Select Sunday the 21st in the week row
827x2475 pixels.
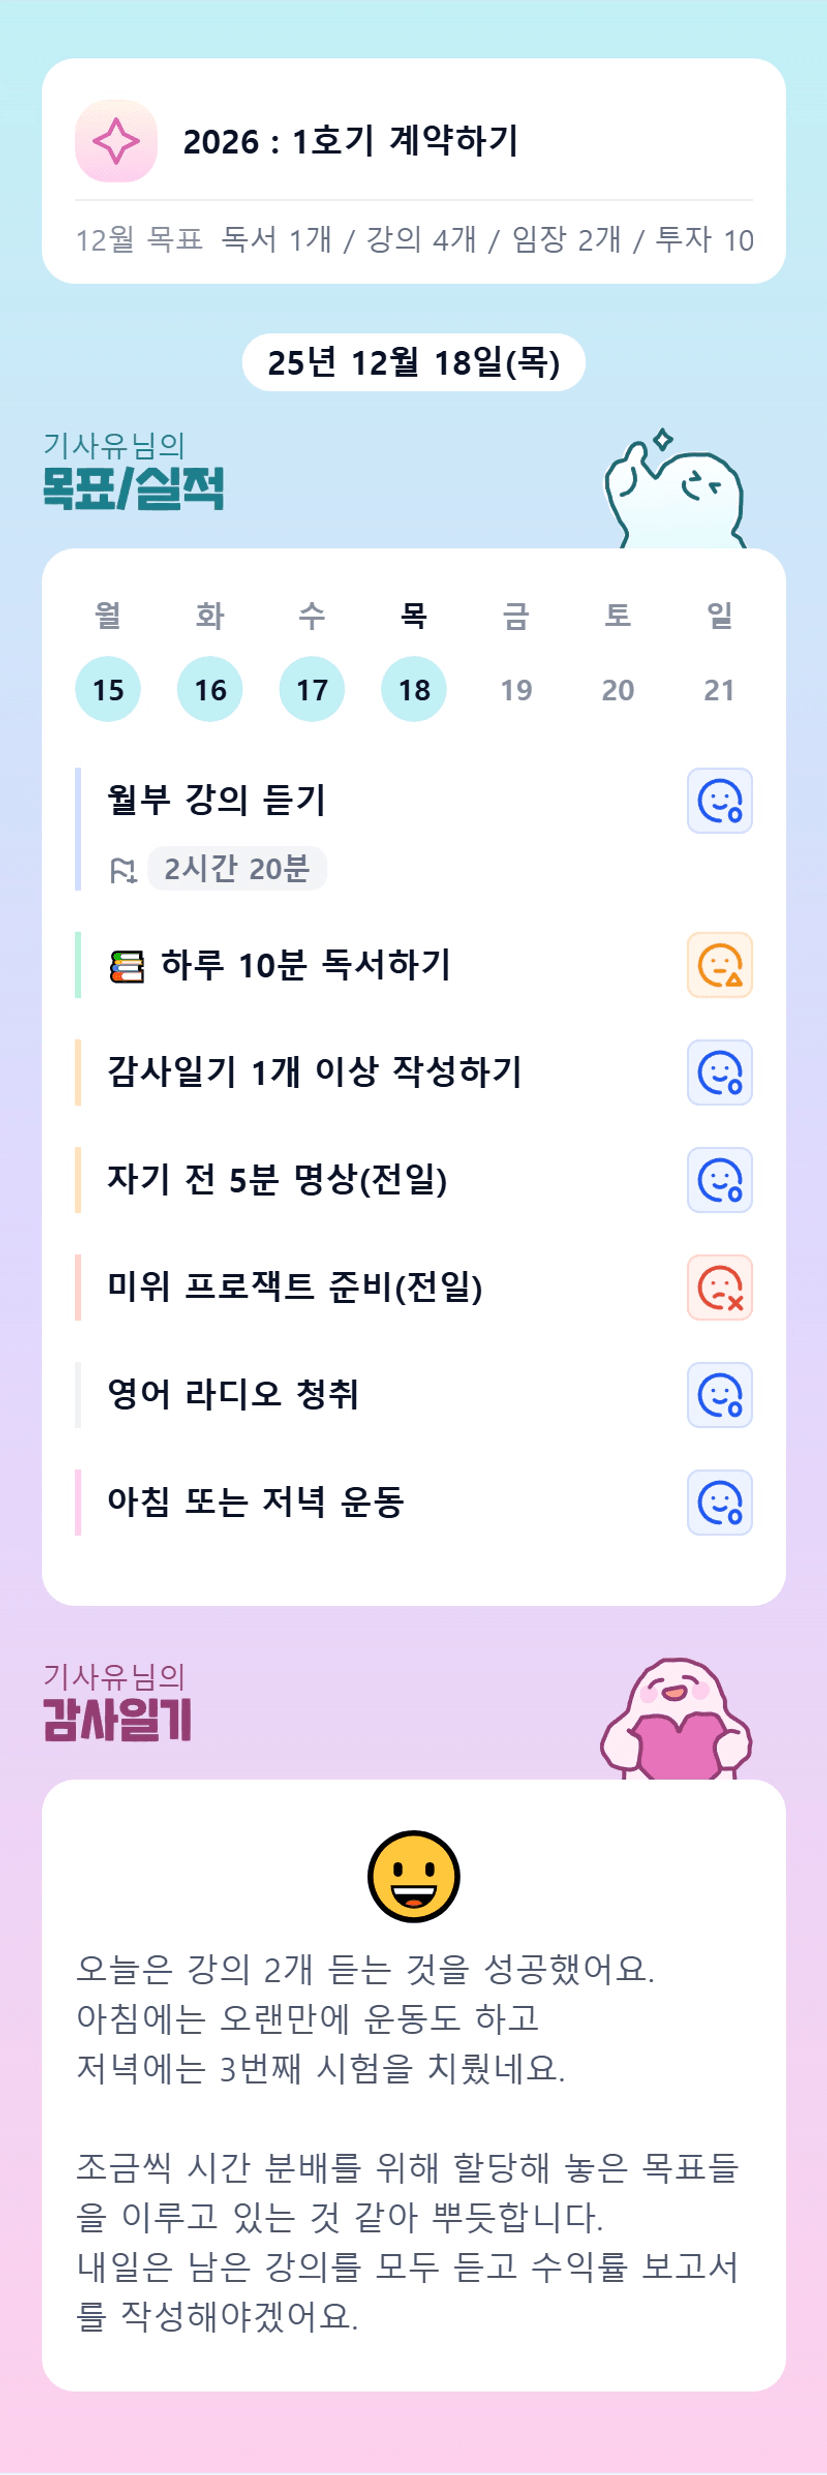719,689
